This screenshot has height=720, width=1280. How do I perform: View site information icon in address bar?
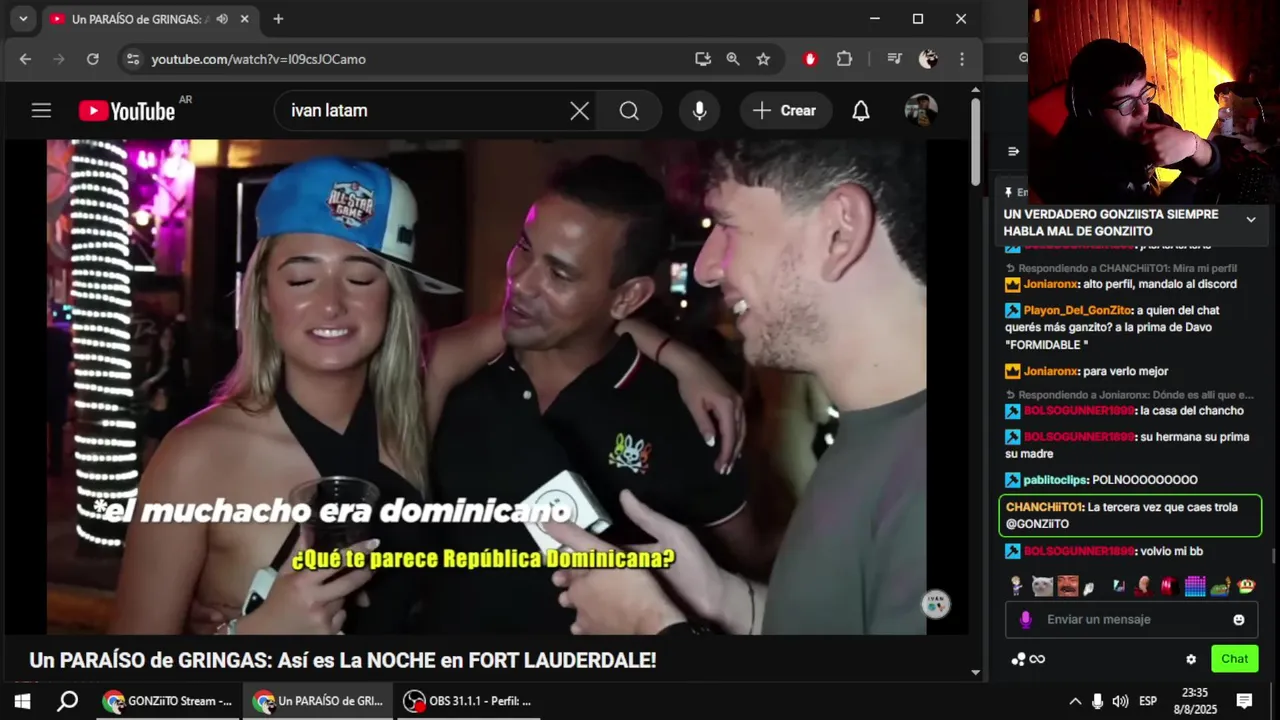[x=132, y=59]
